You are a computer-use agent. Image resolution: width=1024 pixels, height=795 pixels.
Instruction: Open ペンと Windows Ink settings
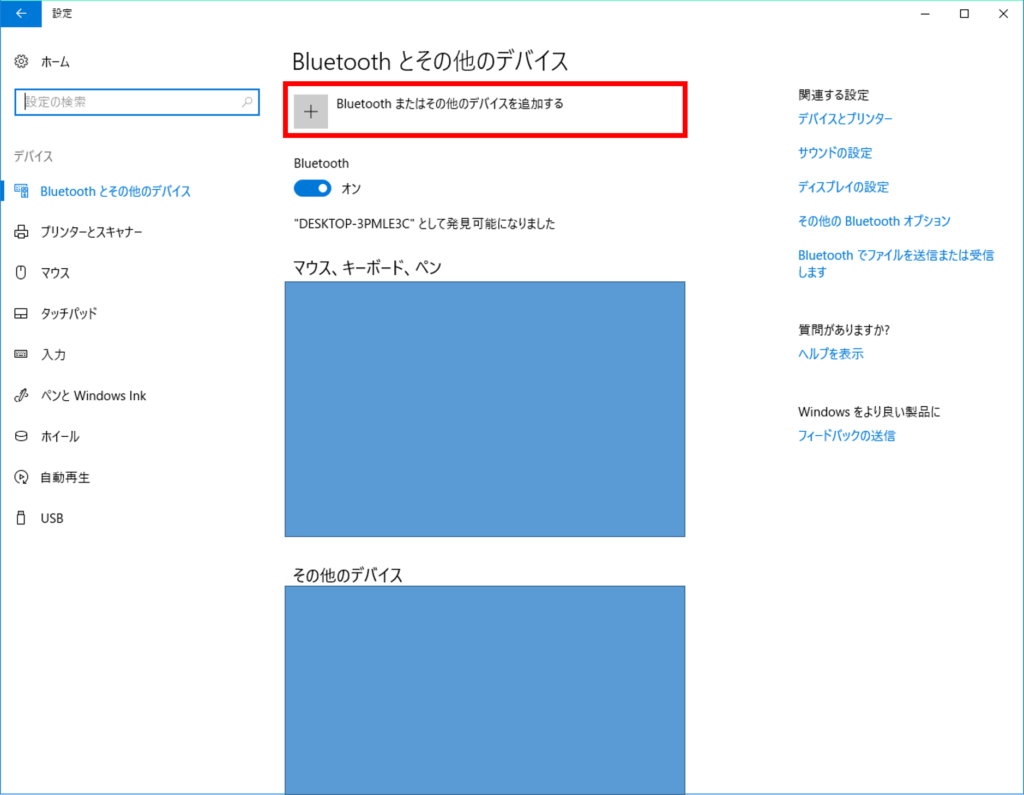pos(93,395)
